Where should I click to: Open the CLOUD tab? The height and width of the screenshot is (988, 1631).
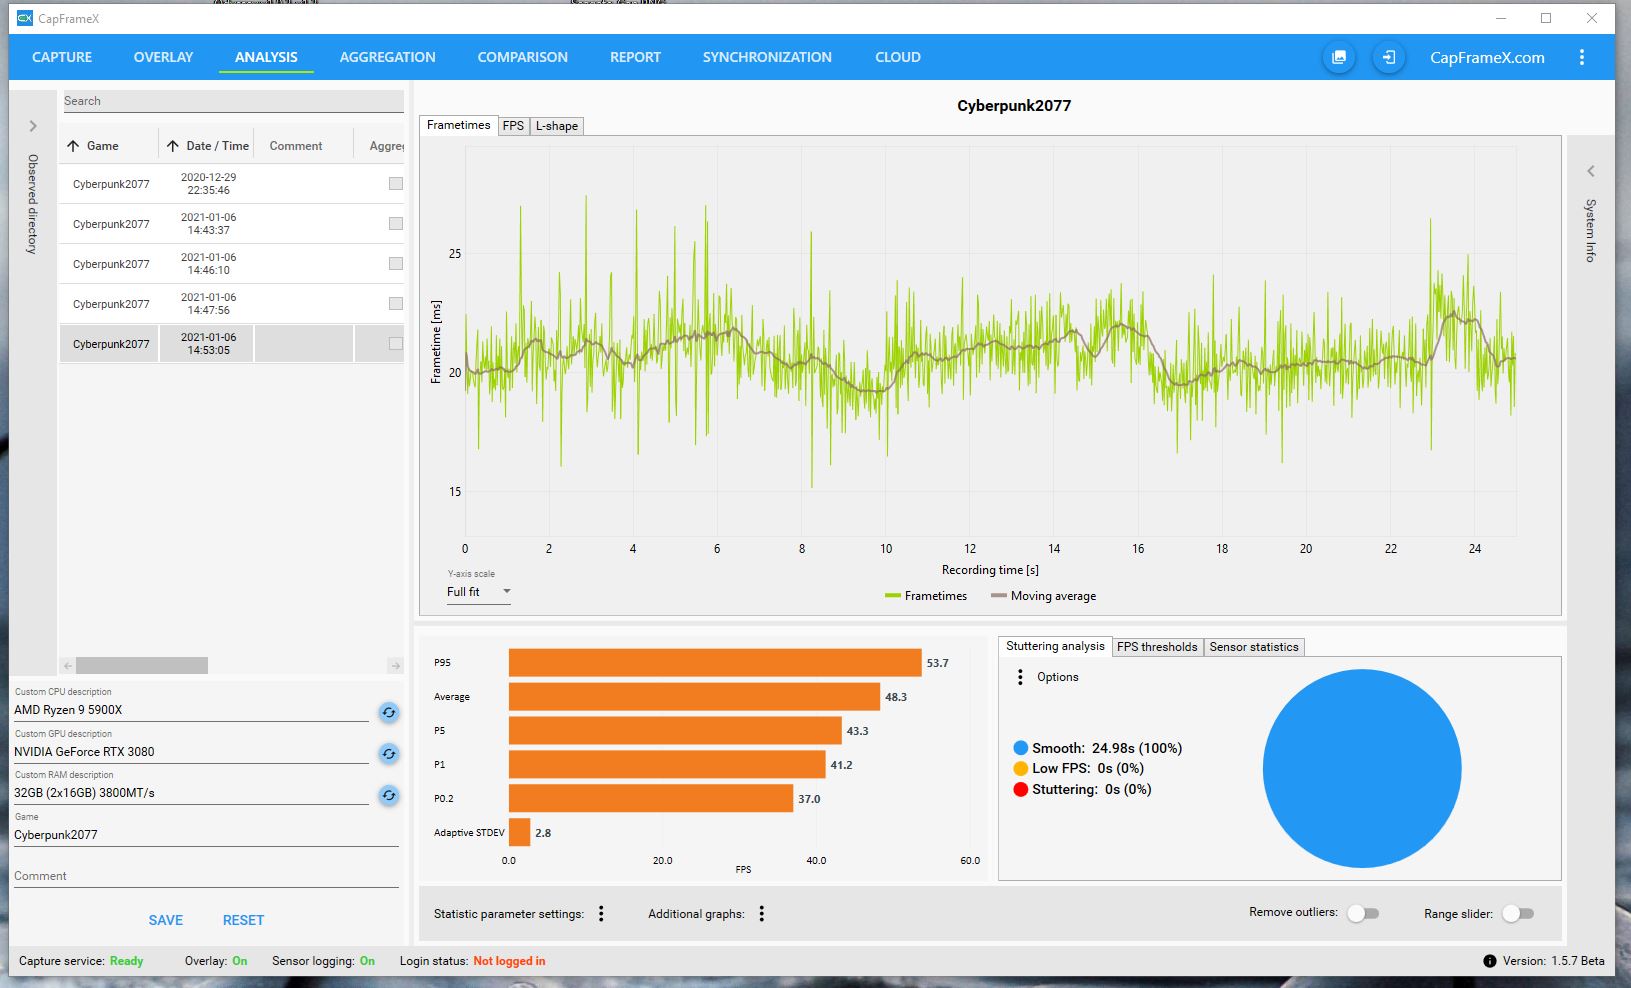(898, 57)
